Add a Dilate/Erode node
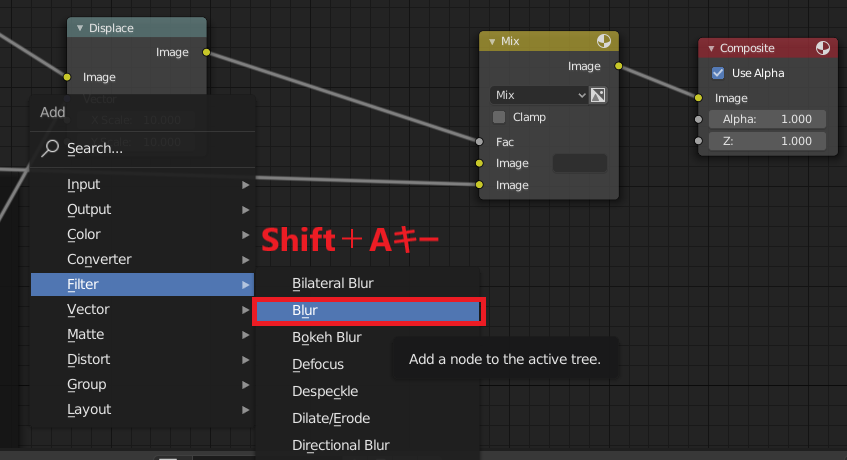The width and height of the screenshot is (847, 460). (x=368, y=418)
